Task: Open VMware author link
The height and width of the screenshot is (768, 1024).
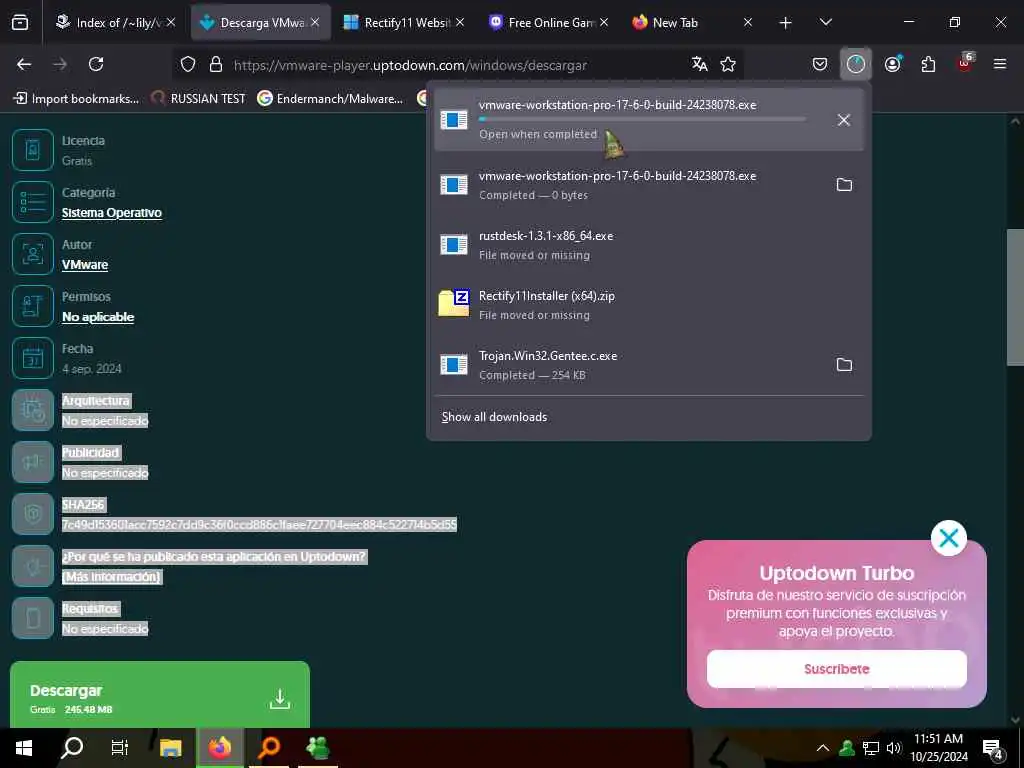Action: (85, 264)
